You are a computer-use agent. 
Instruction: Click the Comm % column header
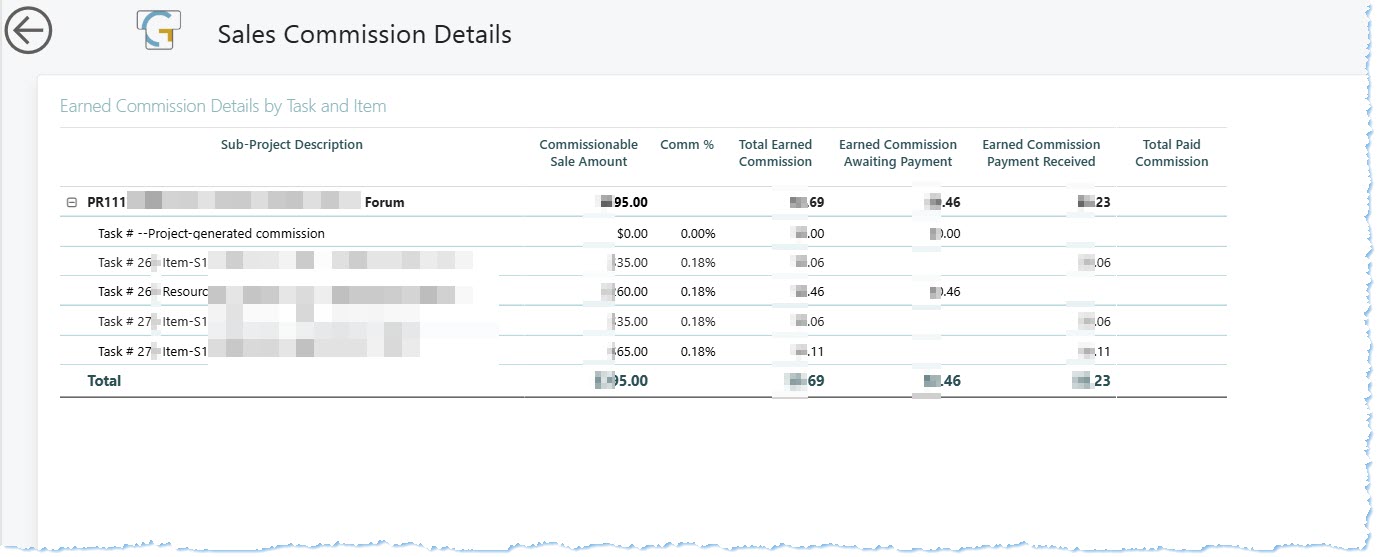click(x=687, y=145)
